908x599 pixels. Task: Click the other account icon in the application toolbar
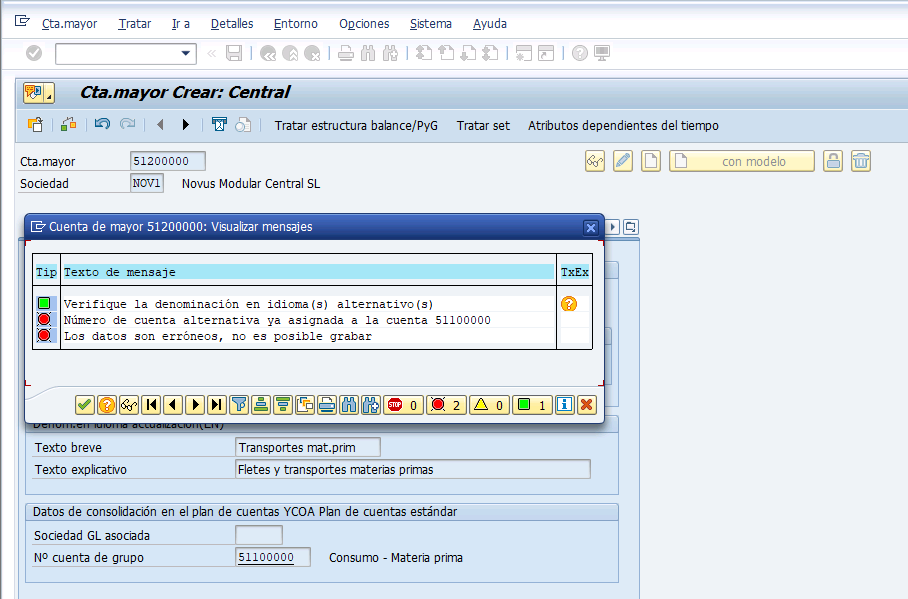tap(35, 125)
